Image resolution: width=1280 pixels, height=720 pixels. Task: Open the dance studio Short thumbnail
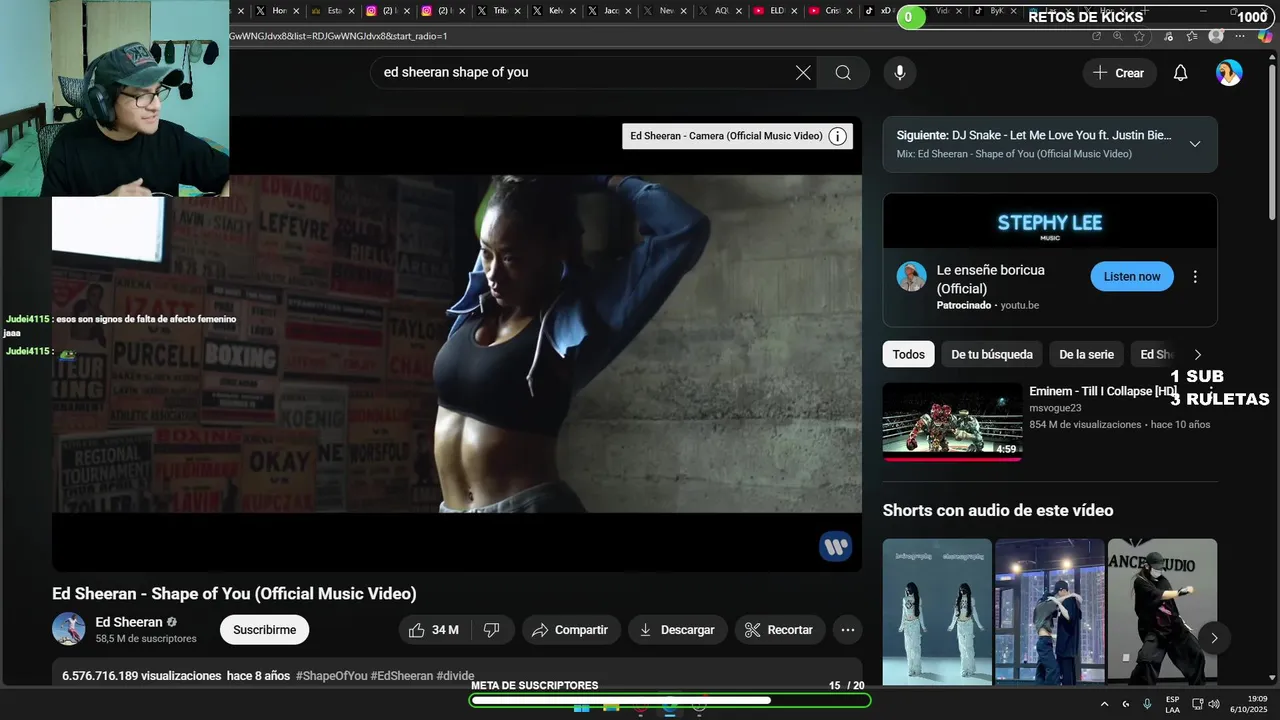coord(1162,612)
